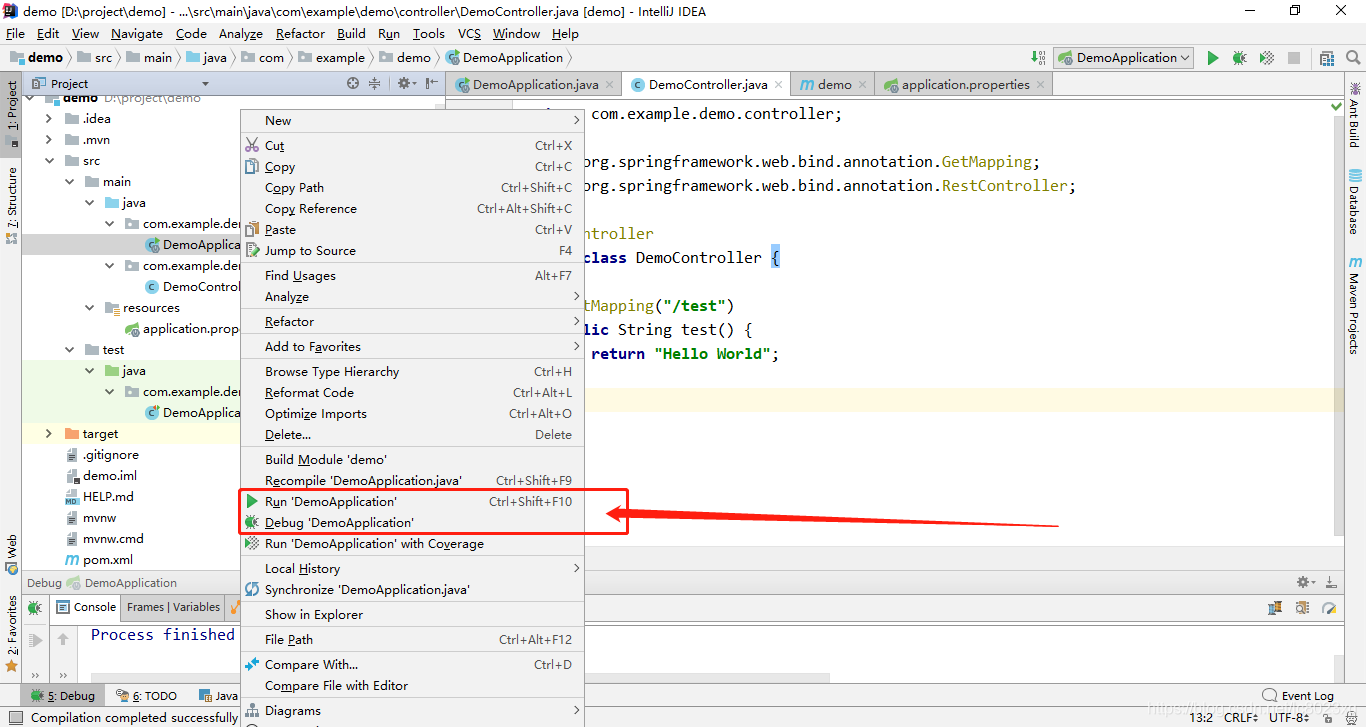Viewport: 1366px width, 727px height.
Task: Select .gitignore file in project tree
Action: [x=100, y=455]
